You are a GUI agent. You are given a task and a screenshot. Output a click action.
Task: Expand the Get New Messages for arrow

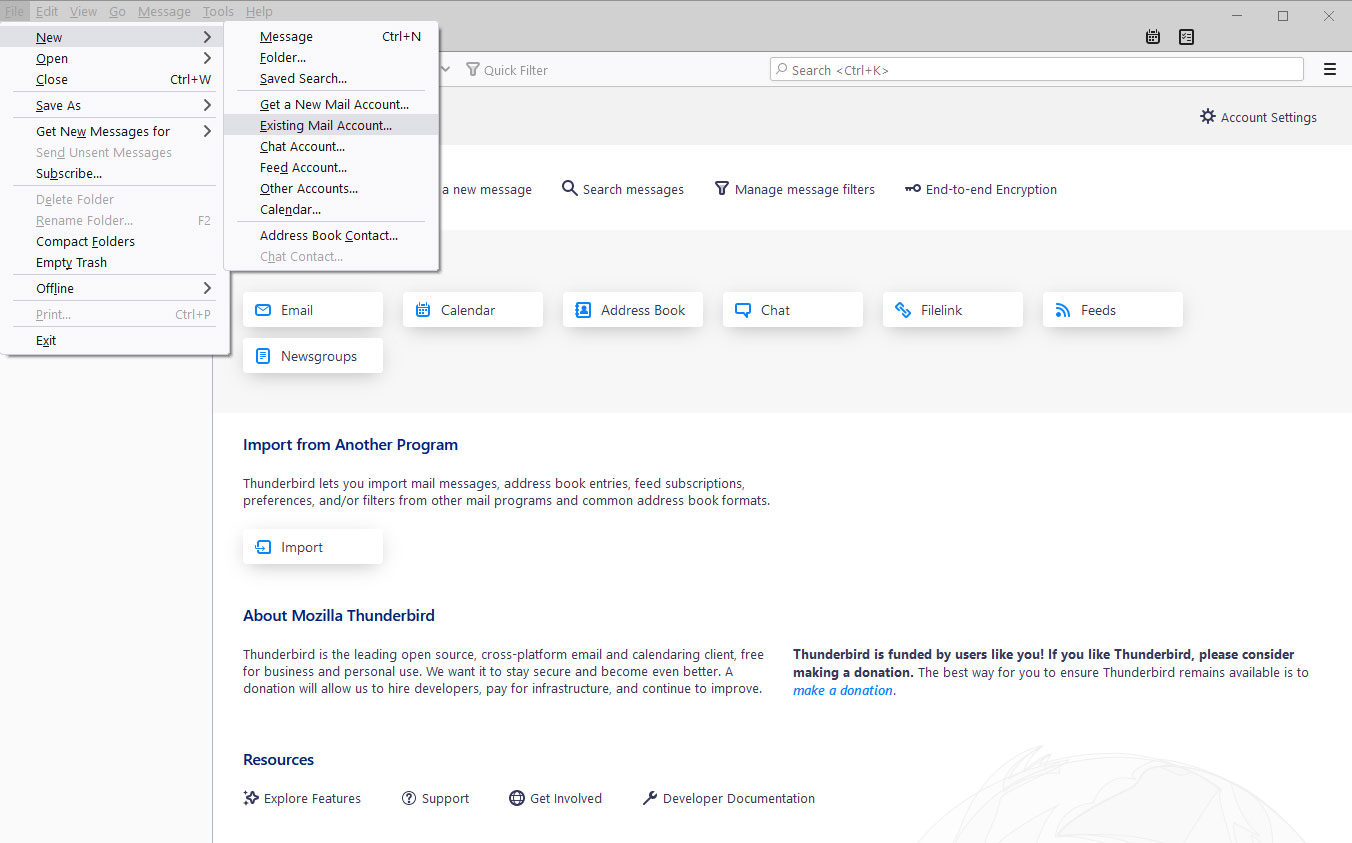207,131
